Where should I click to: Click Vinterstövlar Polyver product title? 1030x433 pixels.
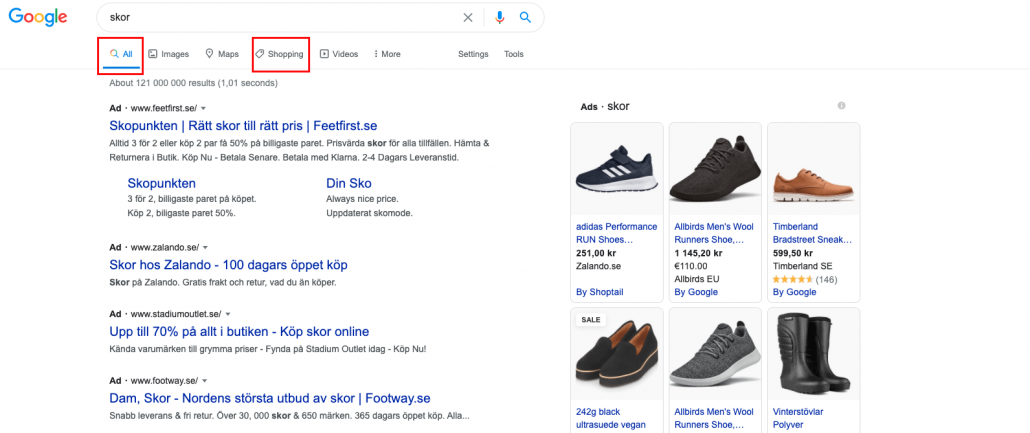[798, 419]
